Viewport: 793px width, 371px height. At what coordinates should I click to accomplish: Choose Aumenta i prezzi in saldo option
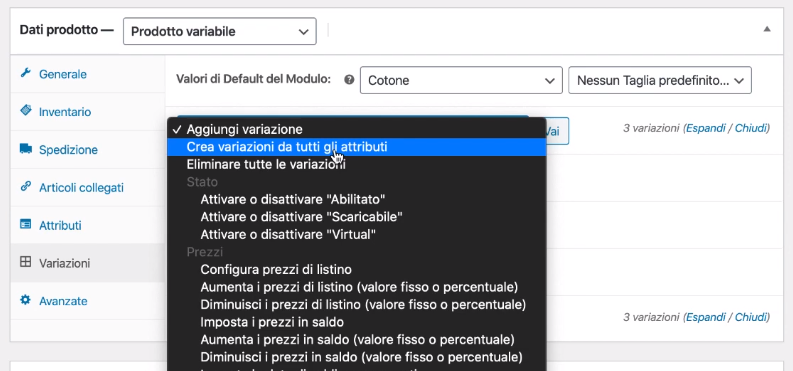(357, 340)
